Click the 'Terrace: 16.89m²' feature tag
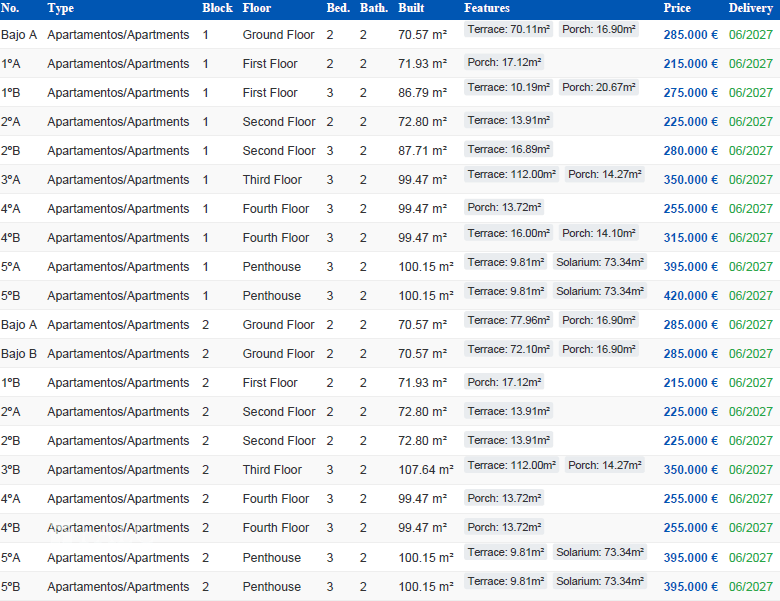The height and width of the screenshot is (601, 780). coord(509,150)
